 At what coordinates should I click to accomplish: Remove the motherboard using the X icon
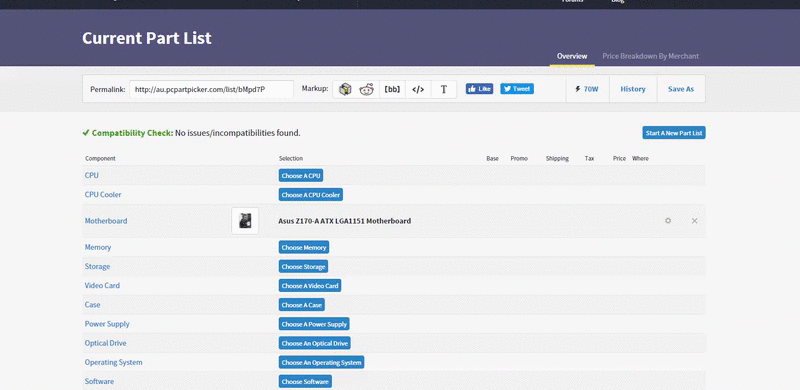tap(694, 221)
